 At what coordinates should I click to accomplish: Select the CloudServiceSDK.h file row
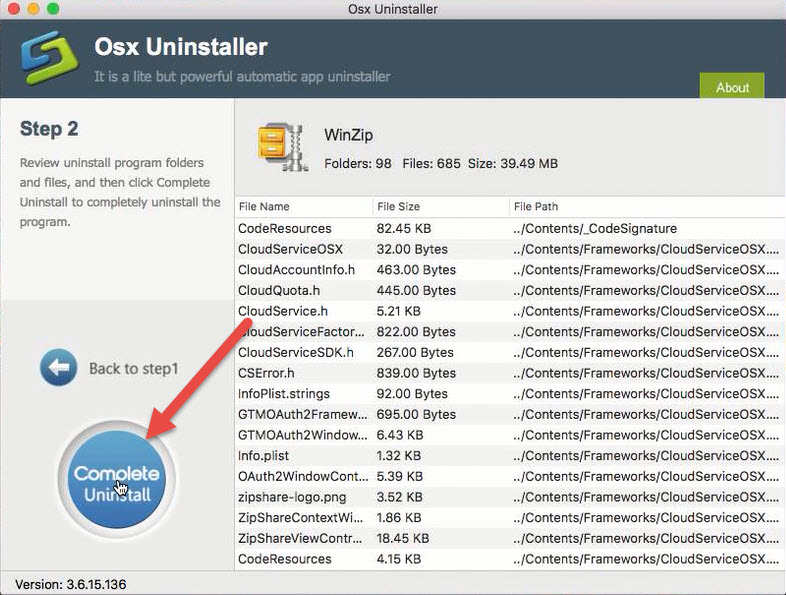(510, 352)
